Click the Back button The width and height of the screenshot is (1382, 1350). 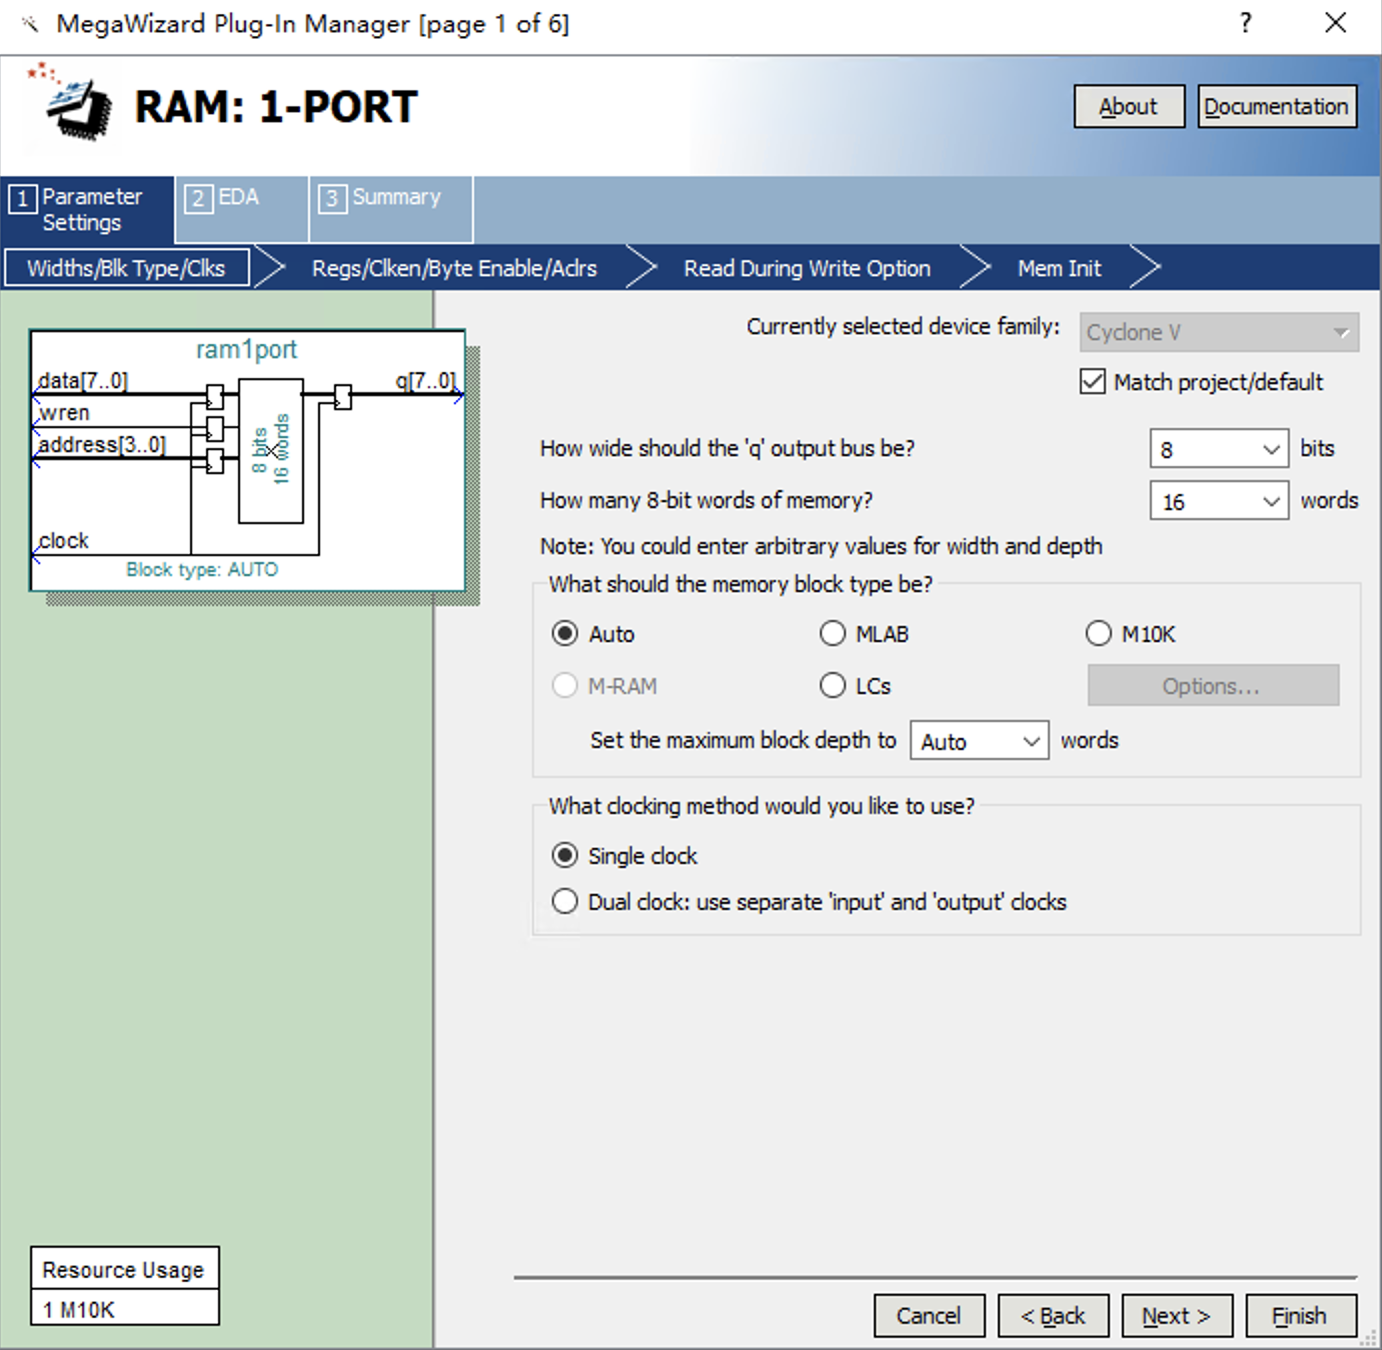click(1053, 1316)
